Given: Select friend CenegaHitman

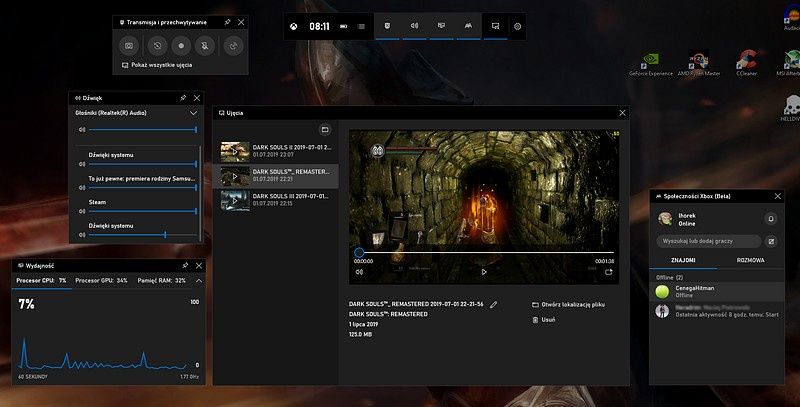Looking at the screenshot, I should point(717,291).
